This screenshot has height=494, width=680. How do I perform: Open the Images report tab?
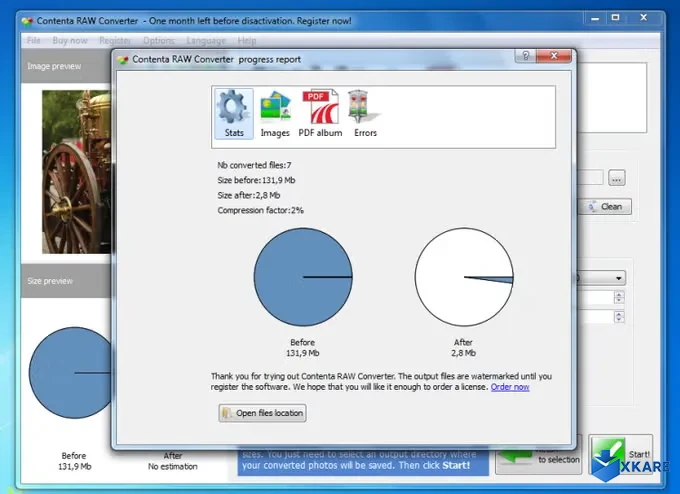tap(275, 113)
